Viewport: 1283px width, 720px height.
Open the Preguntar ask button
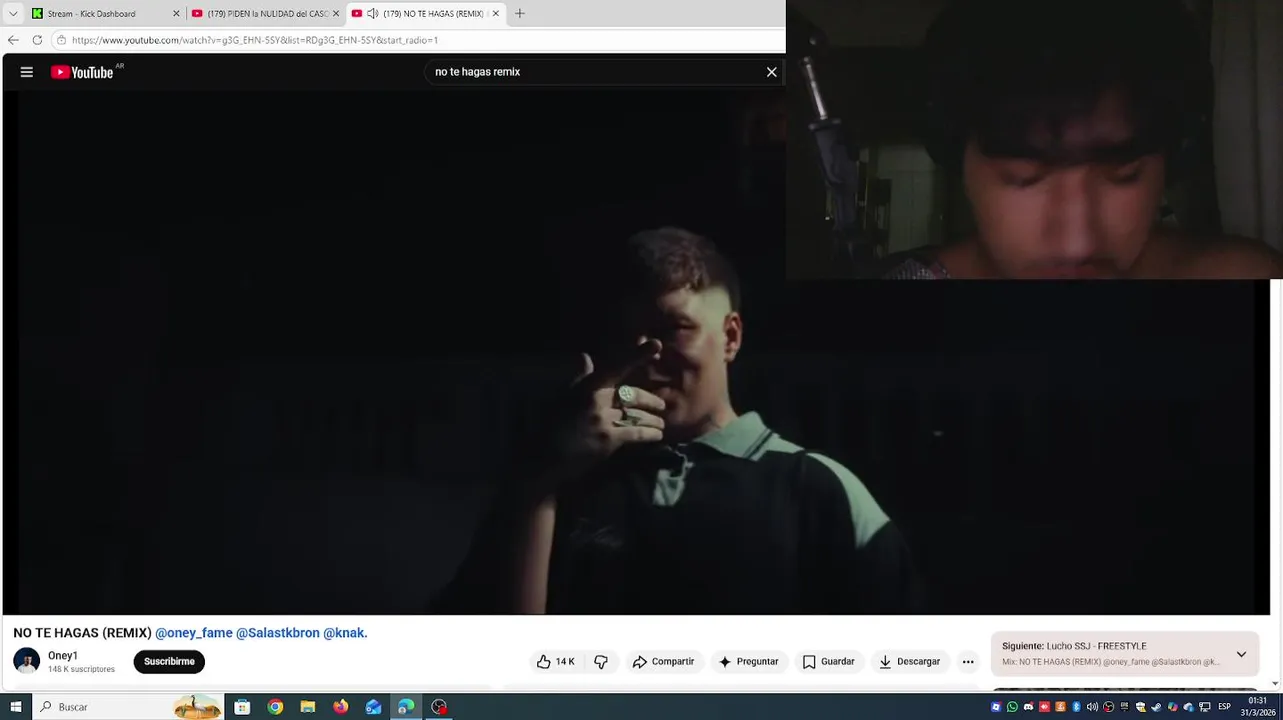(x=748, y=661)
